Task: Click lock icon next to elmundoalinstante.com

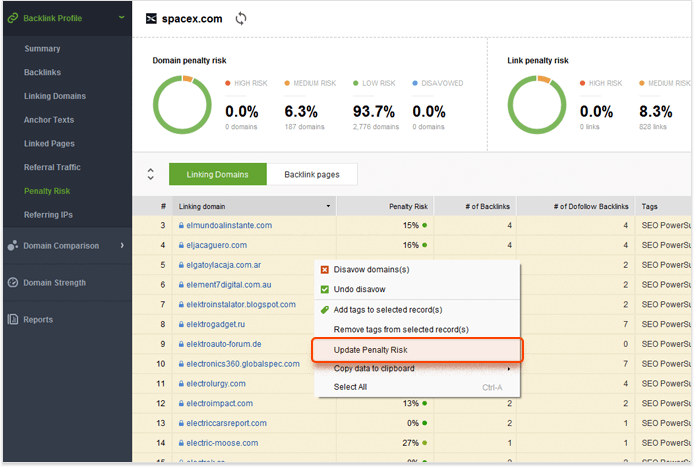Action: [181, 225]
